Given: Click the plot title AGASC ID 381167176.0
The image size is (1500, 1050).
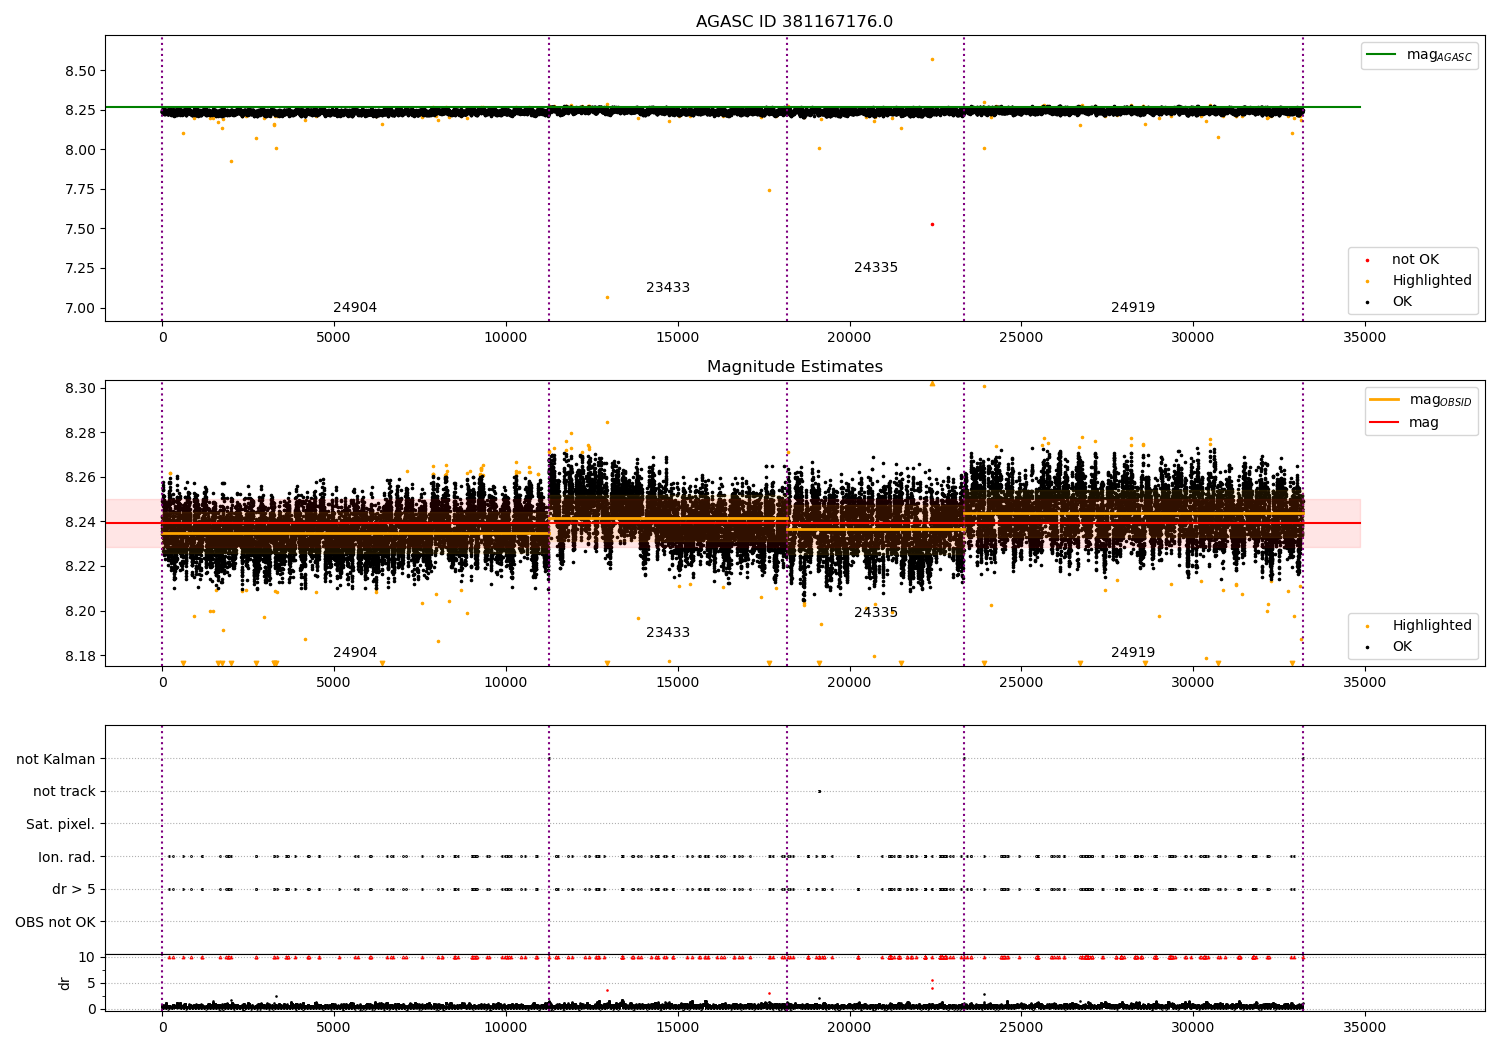Looking at the screenshot, I should click(x=794, y=22).
